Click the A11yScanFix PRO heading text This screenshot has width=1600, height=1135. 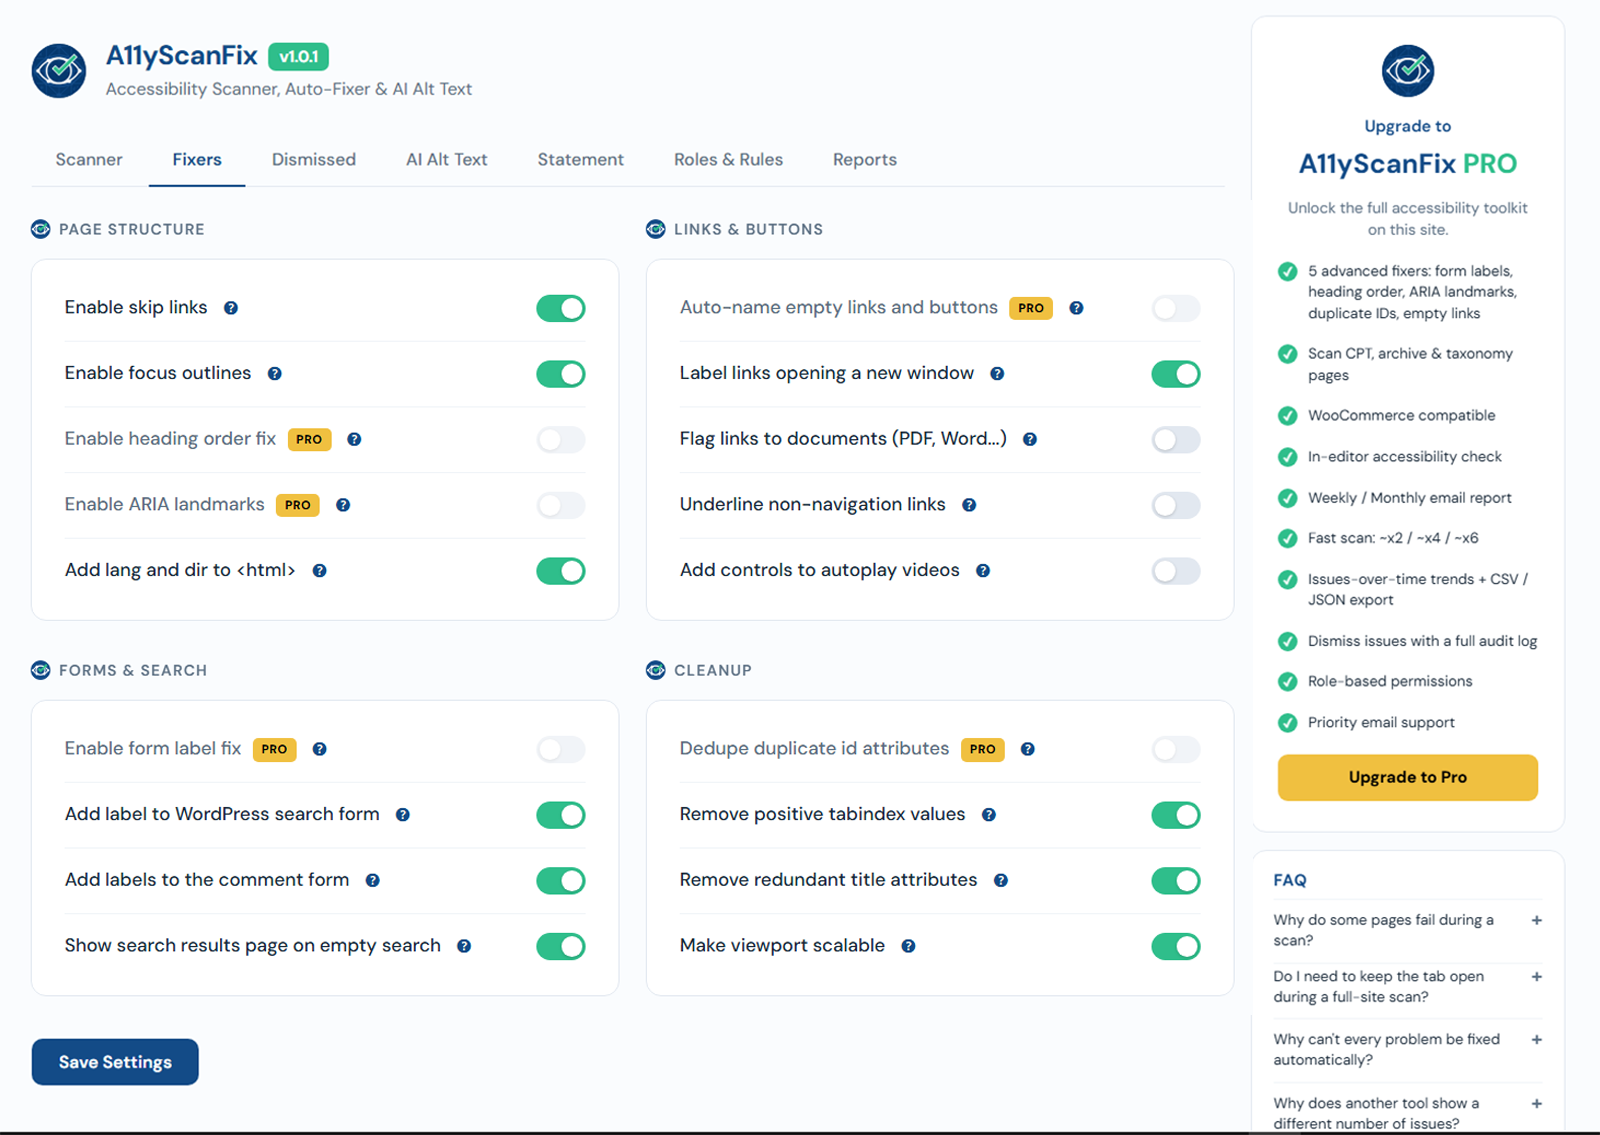coord(1408,164)
